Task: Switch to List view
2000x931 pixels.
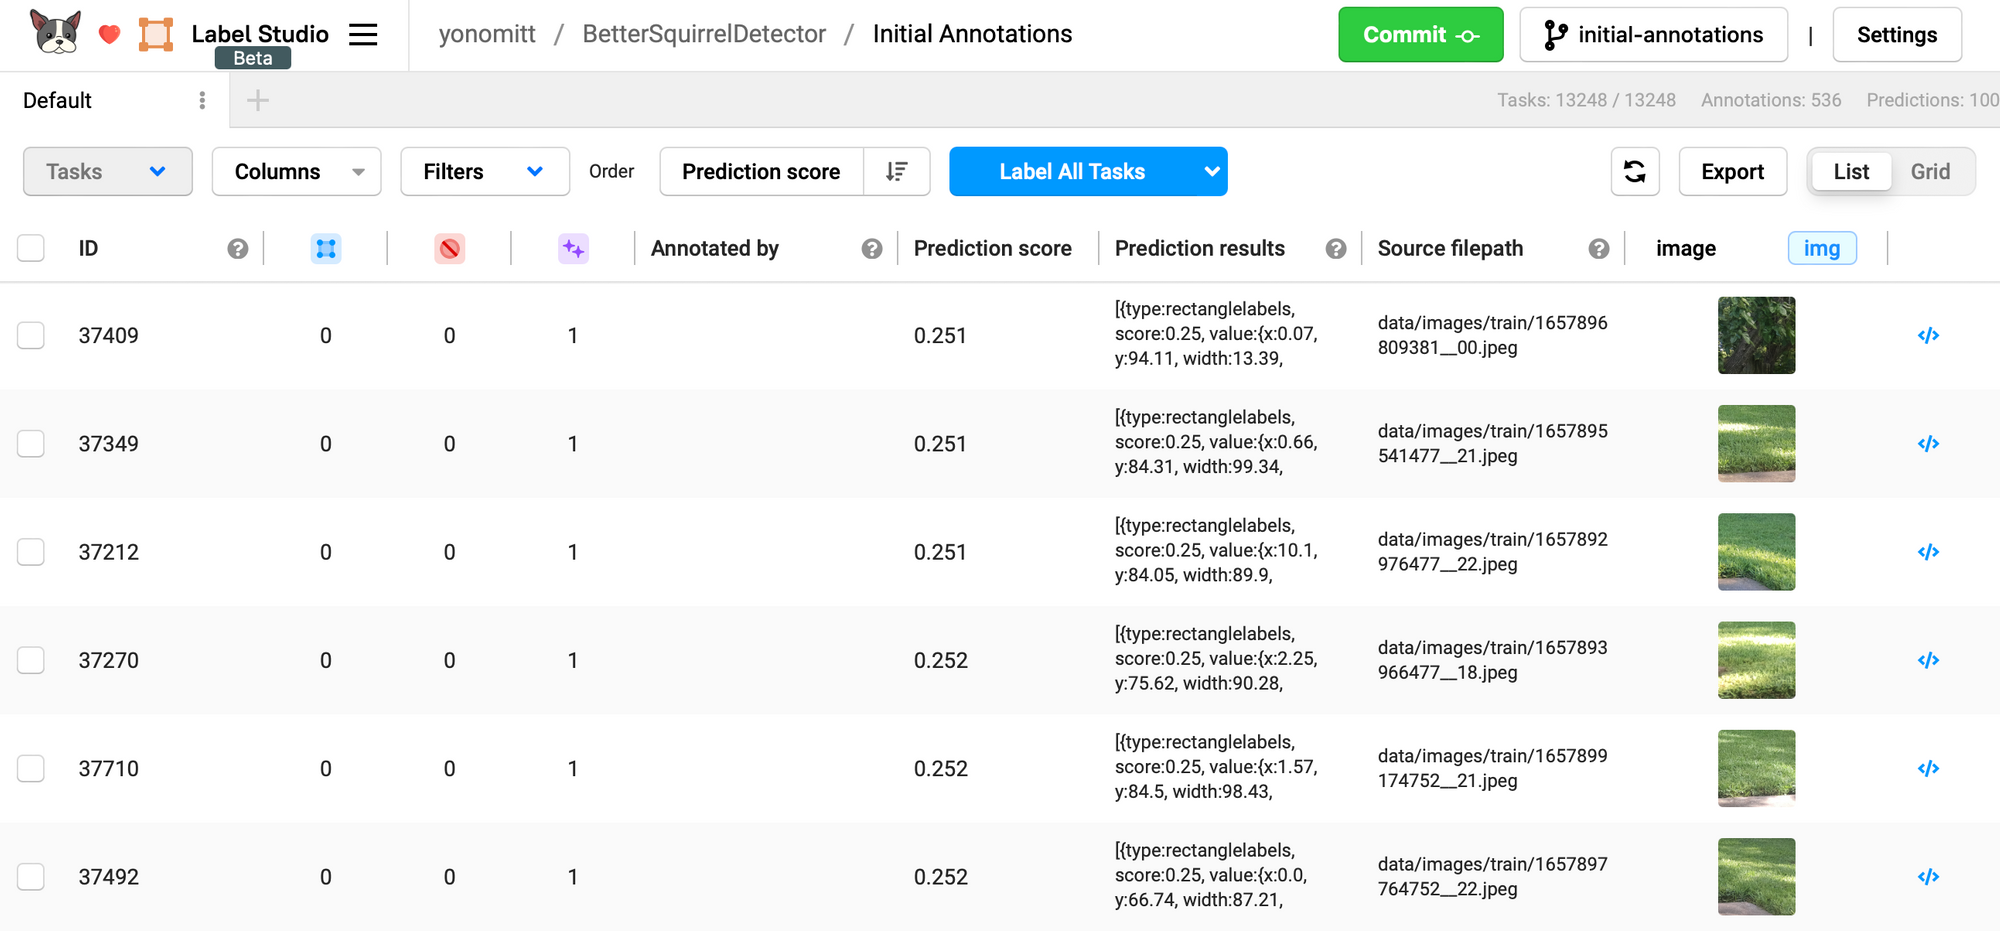Action: 1851,172
